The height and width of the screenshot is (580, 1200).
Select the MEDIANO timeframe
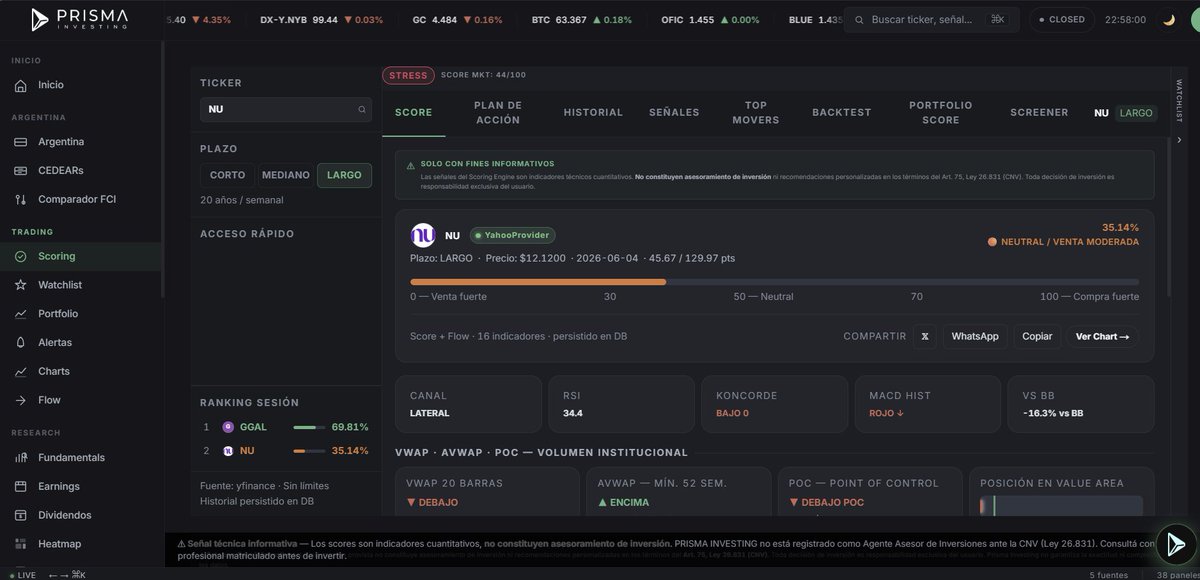tap(285, 175)
